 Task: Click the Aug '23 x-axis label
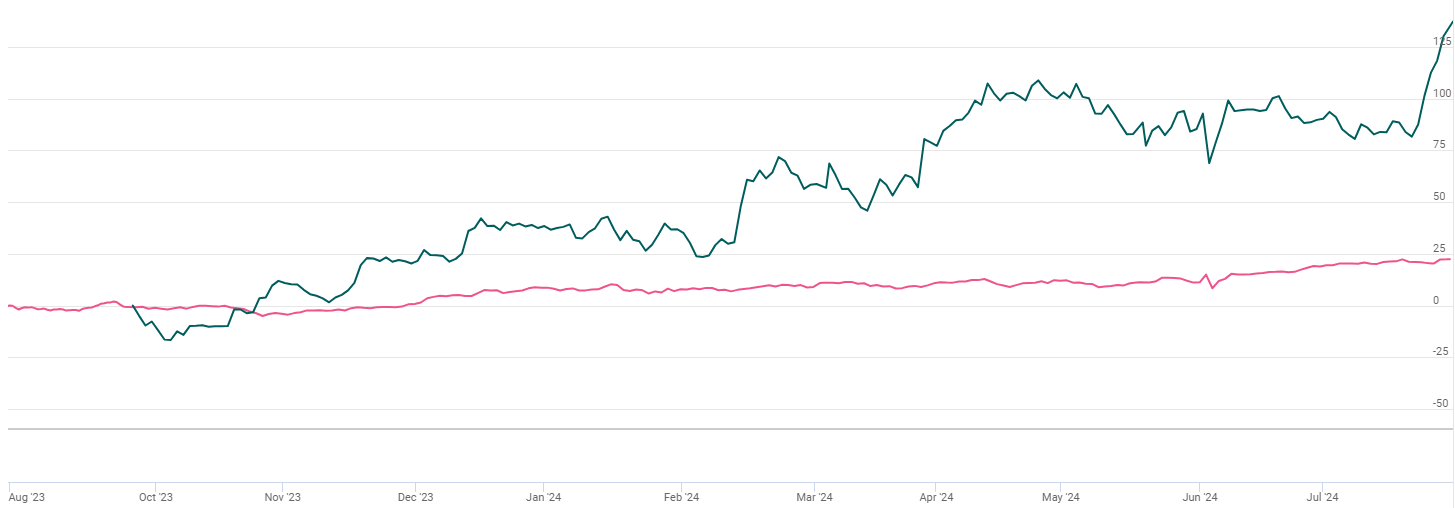pos(27,497)
